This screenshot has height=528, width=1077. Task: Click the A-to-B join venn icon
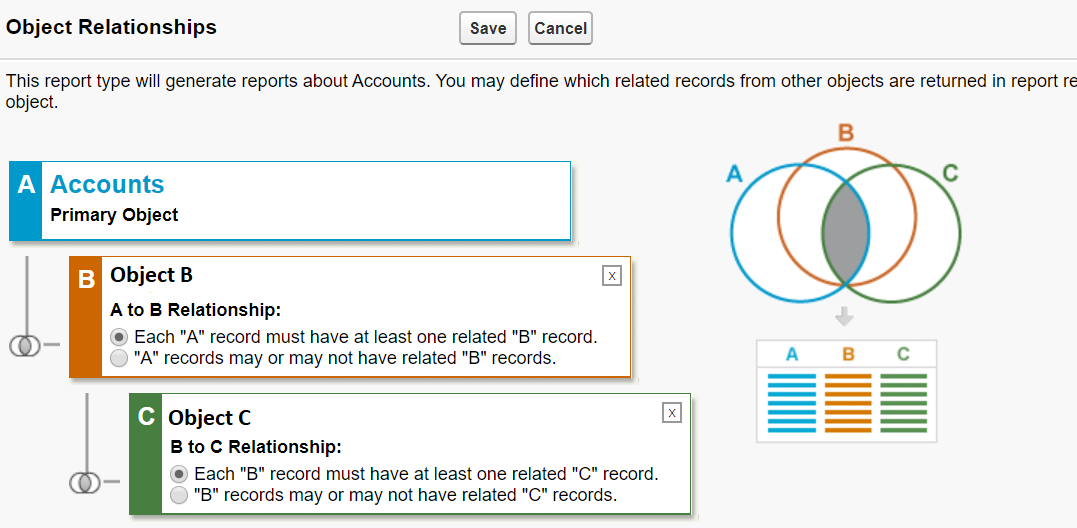[x=24, y=346]
